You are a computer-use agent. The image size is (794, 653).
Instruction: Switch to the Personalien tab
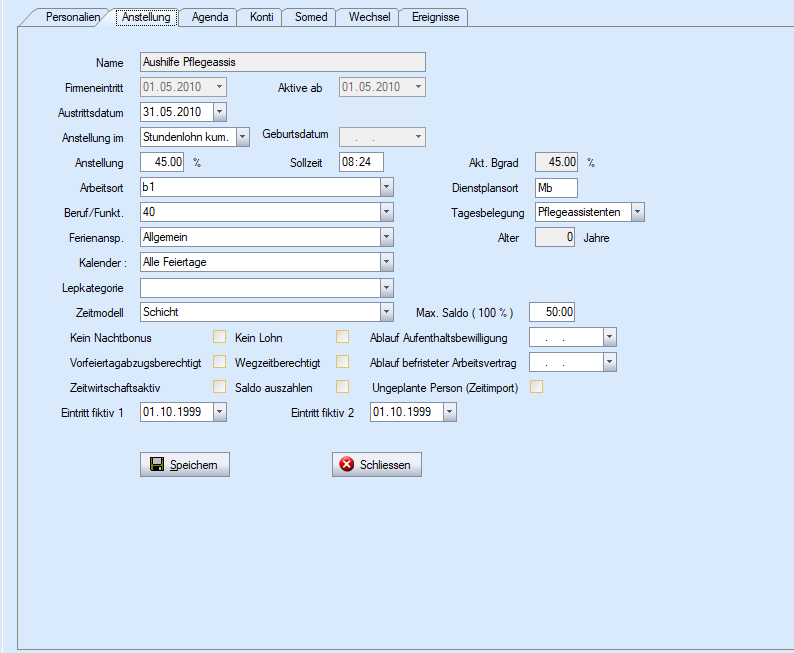coord(72,17)
